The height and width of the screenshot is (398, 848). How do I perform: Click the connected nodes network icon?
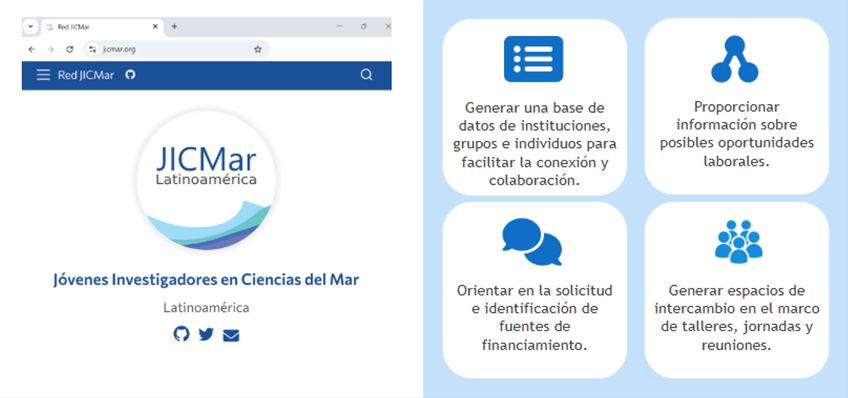point(734,59)
